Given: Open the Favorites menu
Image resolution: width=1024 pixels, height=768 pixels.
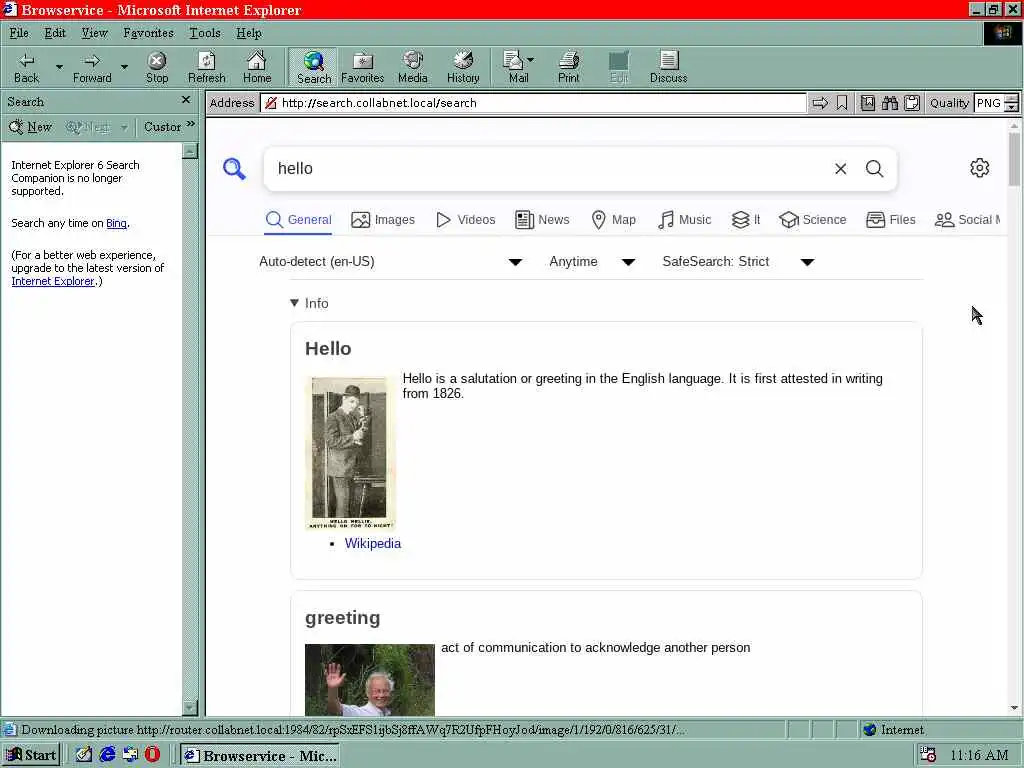Looking at the screenshot, I should click(x=148, y=33).
